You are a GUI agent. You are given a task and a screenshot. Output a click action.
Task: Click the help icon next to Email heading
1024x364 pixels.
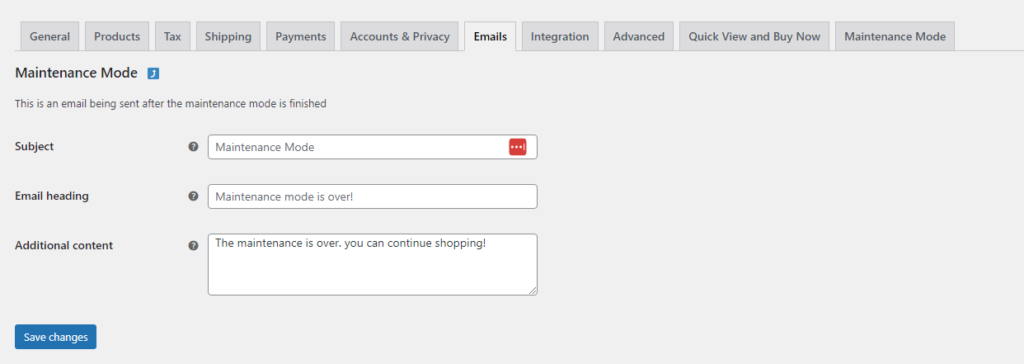pos(193,196)
